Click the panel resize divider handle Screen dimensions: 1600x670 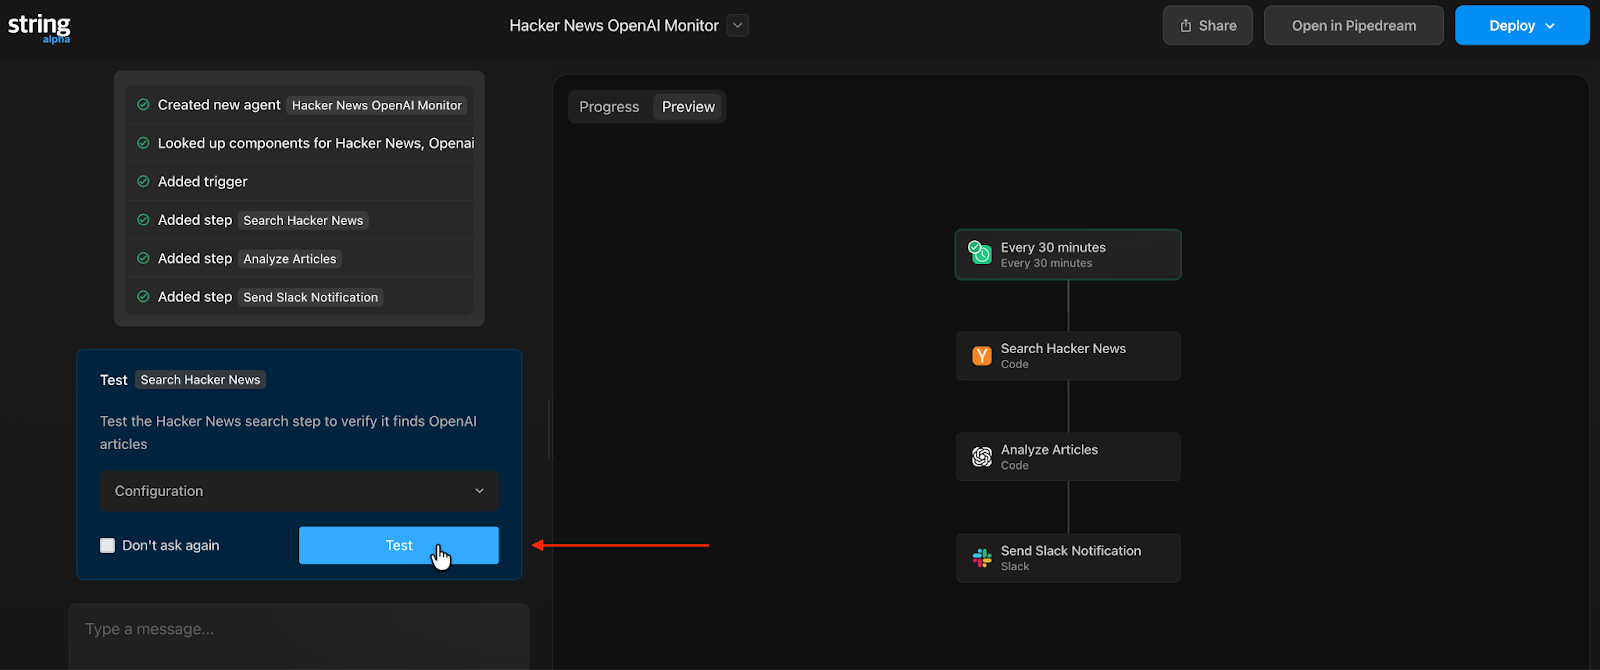click(549, 430)
